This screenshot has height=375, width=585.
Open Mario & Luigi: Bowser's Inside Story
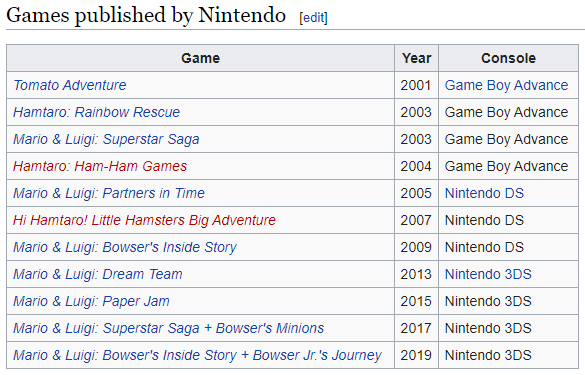tap(125, 247)
